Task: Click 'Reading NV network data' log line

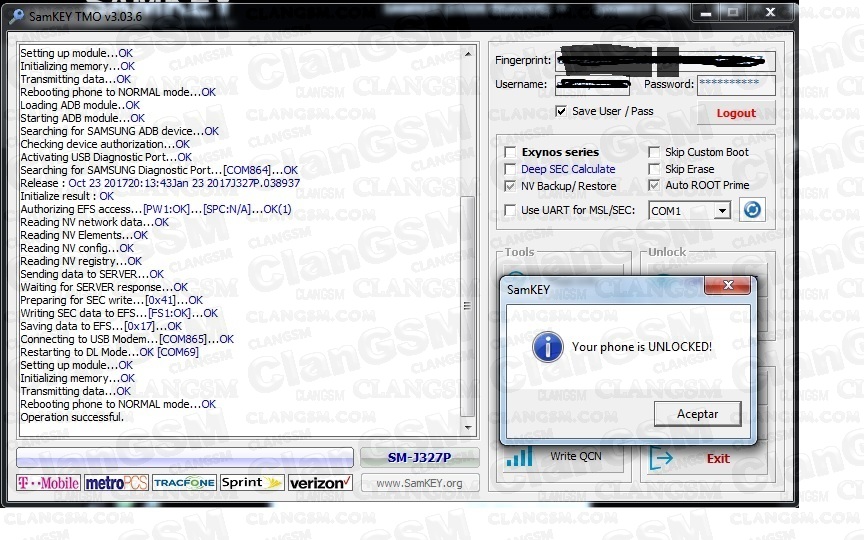Action: [x=95, y=222]
